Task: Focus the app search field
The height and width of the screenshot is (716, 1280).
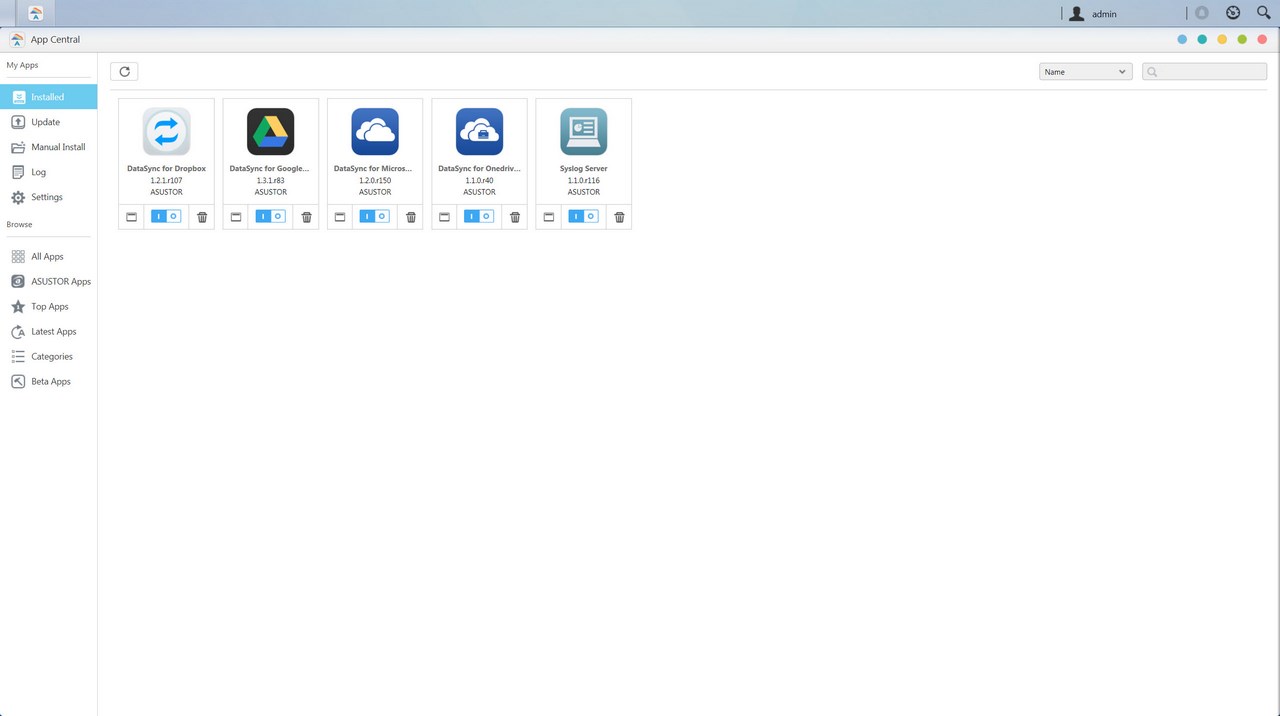Action: [1205, 72]
